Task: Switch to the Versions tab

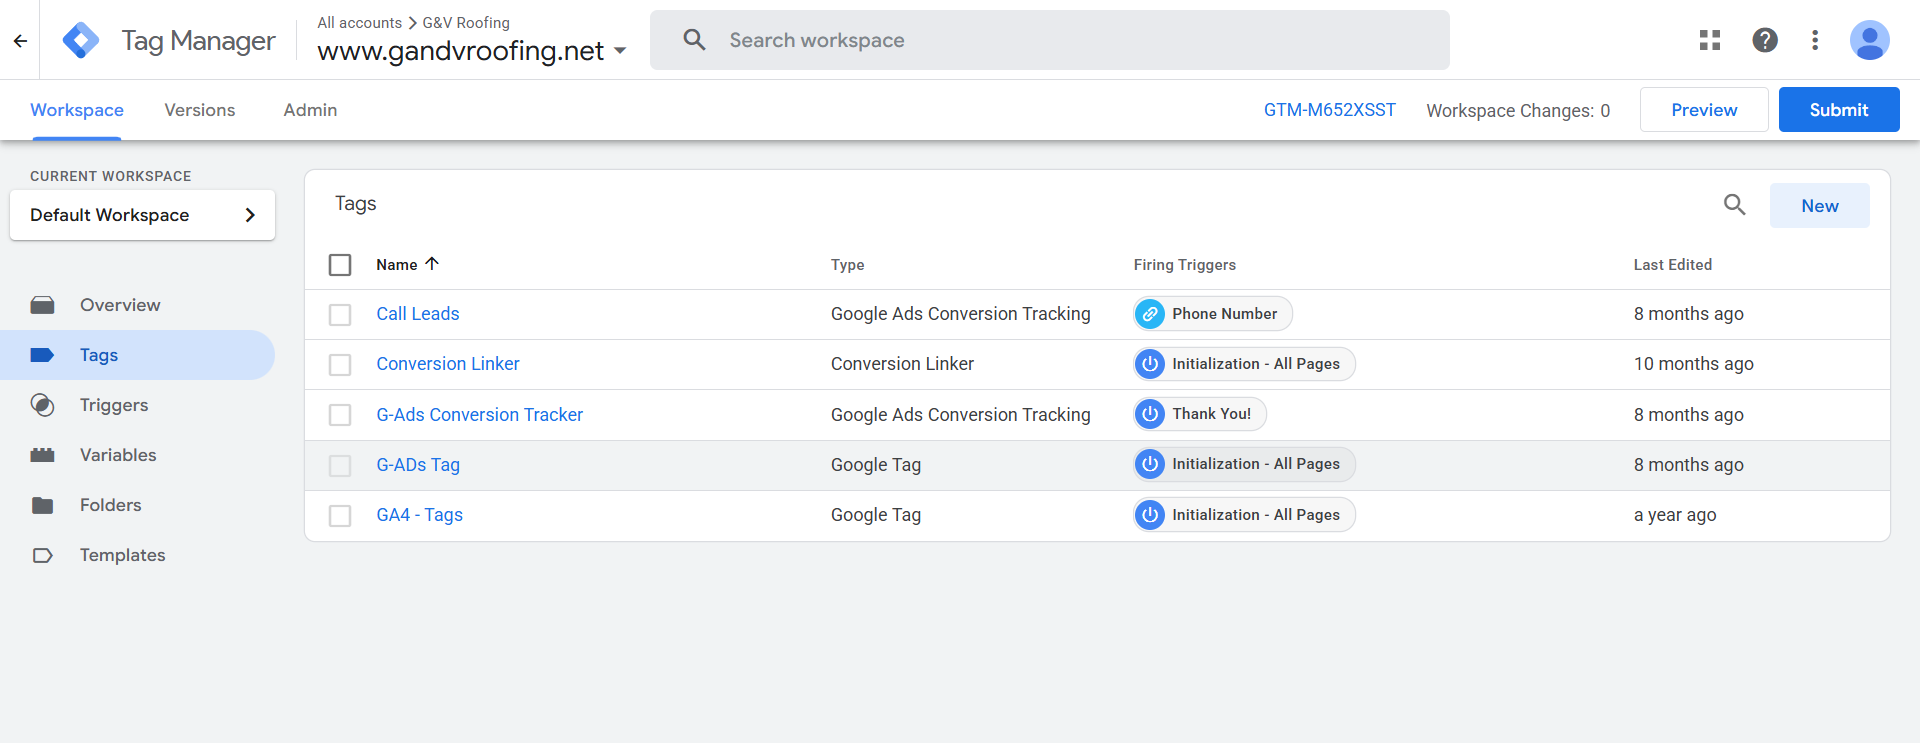Action: coord(200,110)
